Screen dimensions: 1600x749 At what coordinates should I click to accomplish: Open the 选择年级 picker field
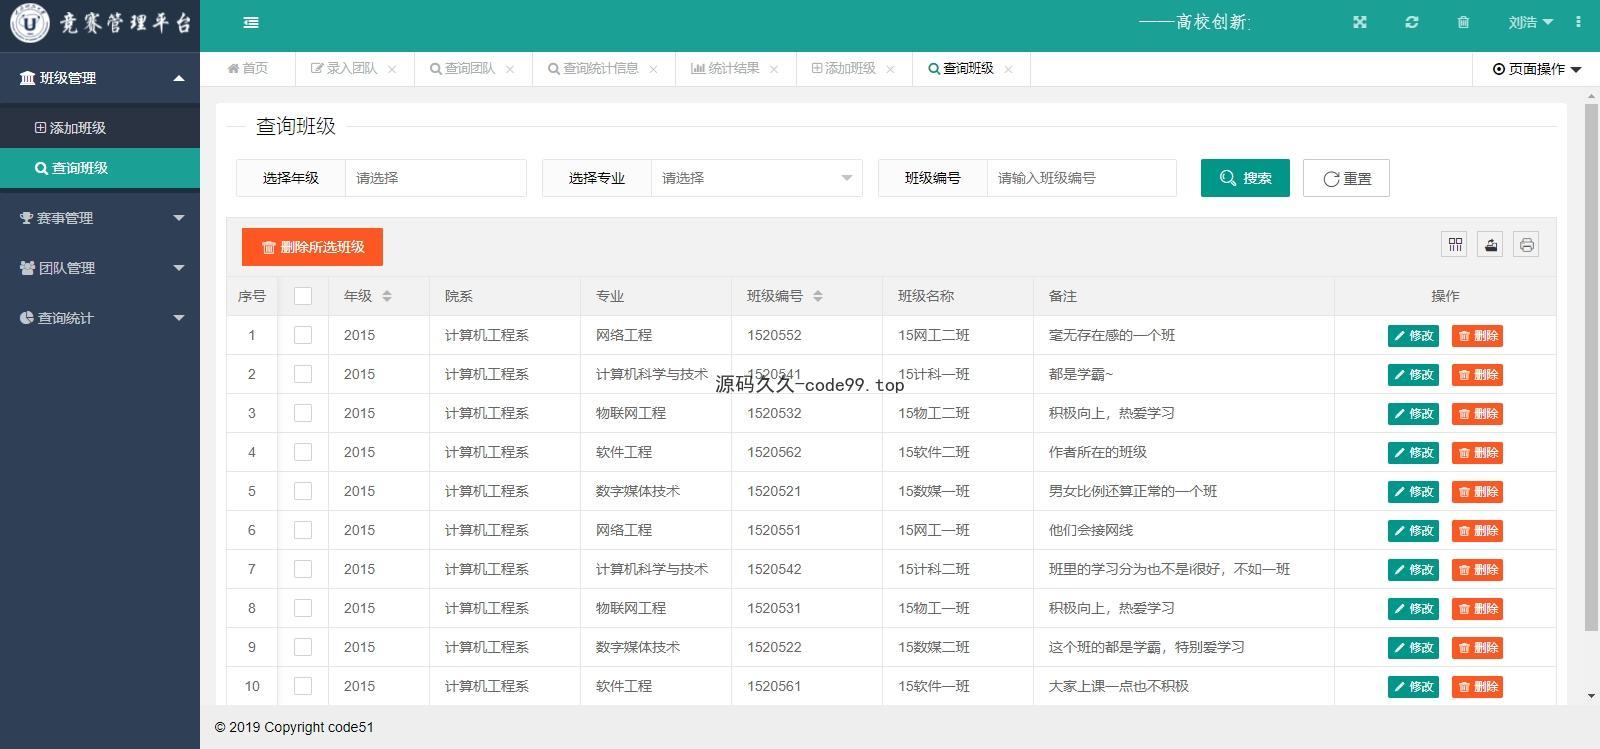pos(436,178)
